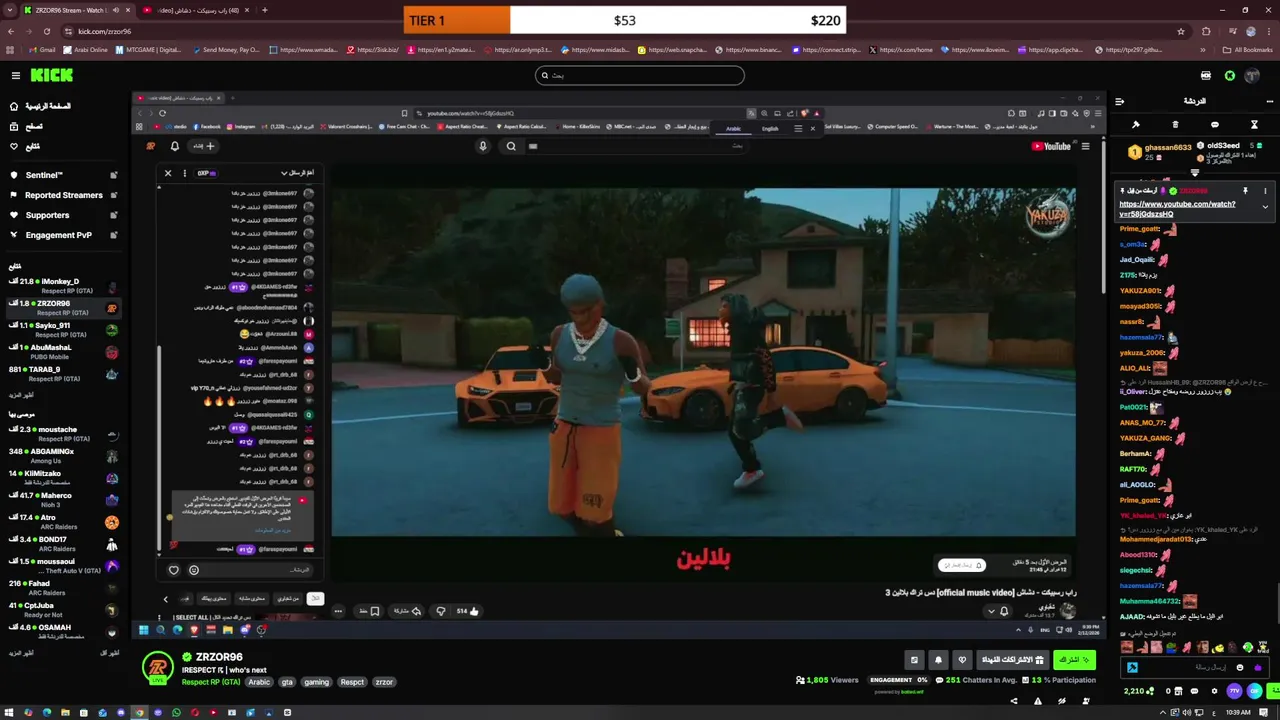The image size is (1280, 720).
Task: Expand 'show more' under recommended channels
Action: [x=21, y=653]
